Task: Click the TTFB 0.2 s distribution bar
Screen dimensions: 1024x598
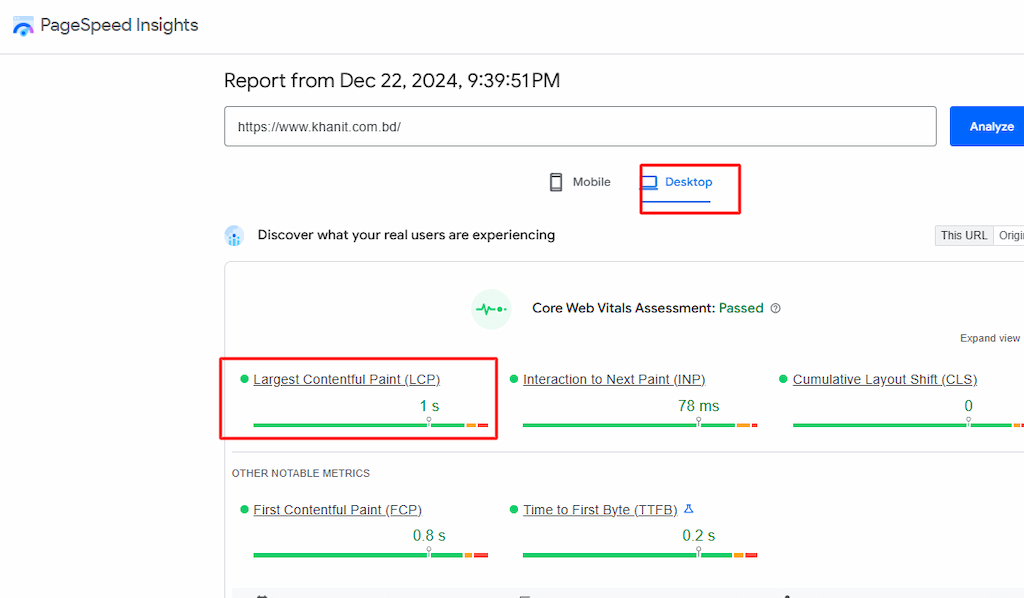Action: tap(639, 555)
